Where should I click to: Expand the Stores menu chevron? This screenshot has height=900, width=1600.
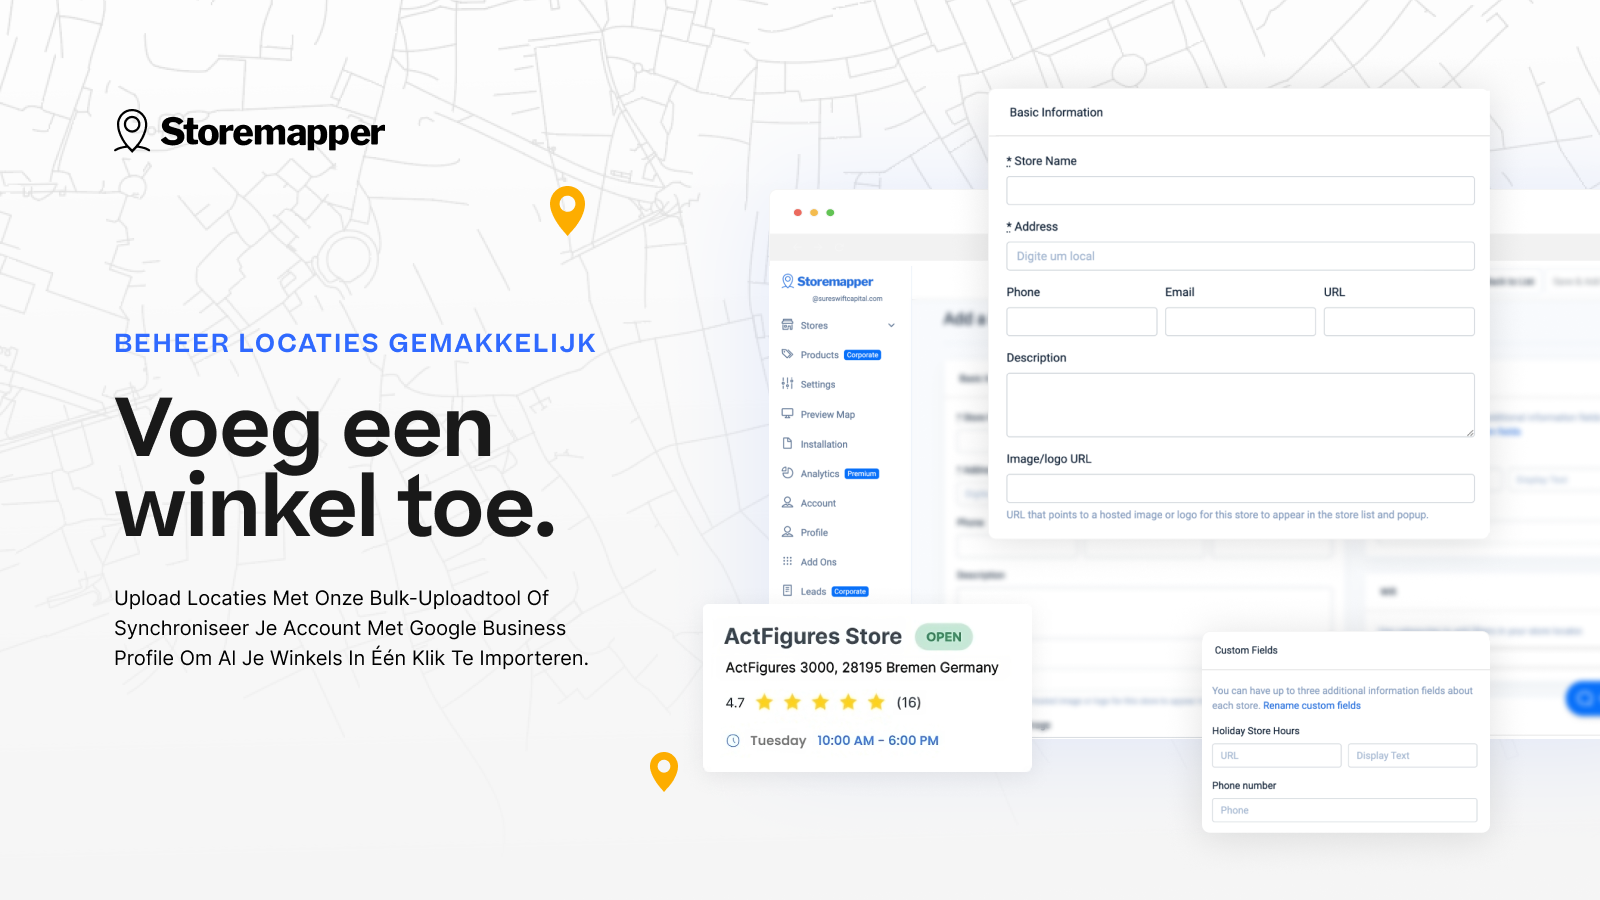point(891,325)
